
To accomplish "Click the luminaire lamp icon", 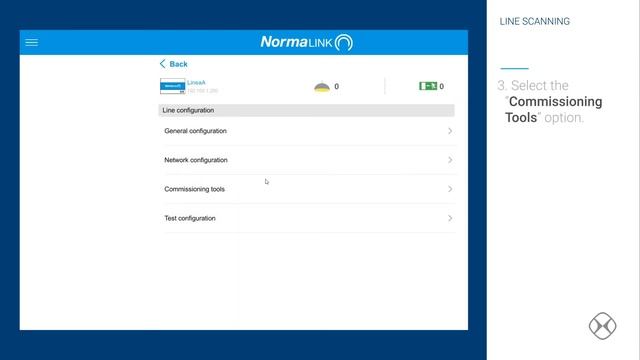I will (322, 87).
